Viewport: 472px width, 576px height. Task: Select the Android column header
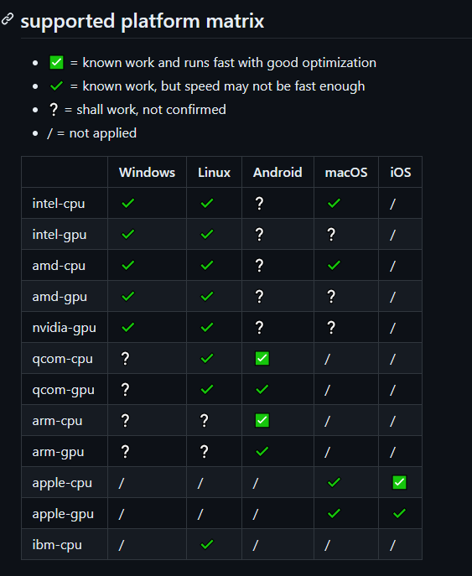[278, 172]
